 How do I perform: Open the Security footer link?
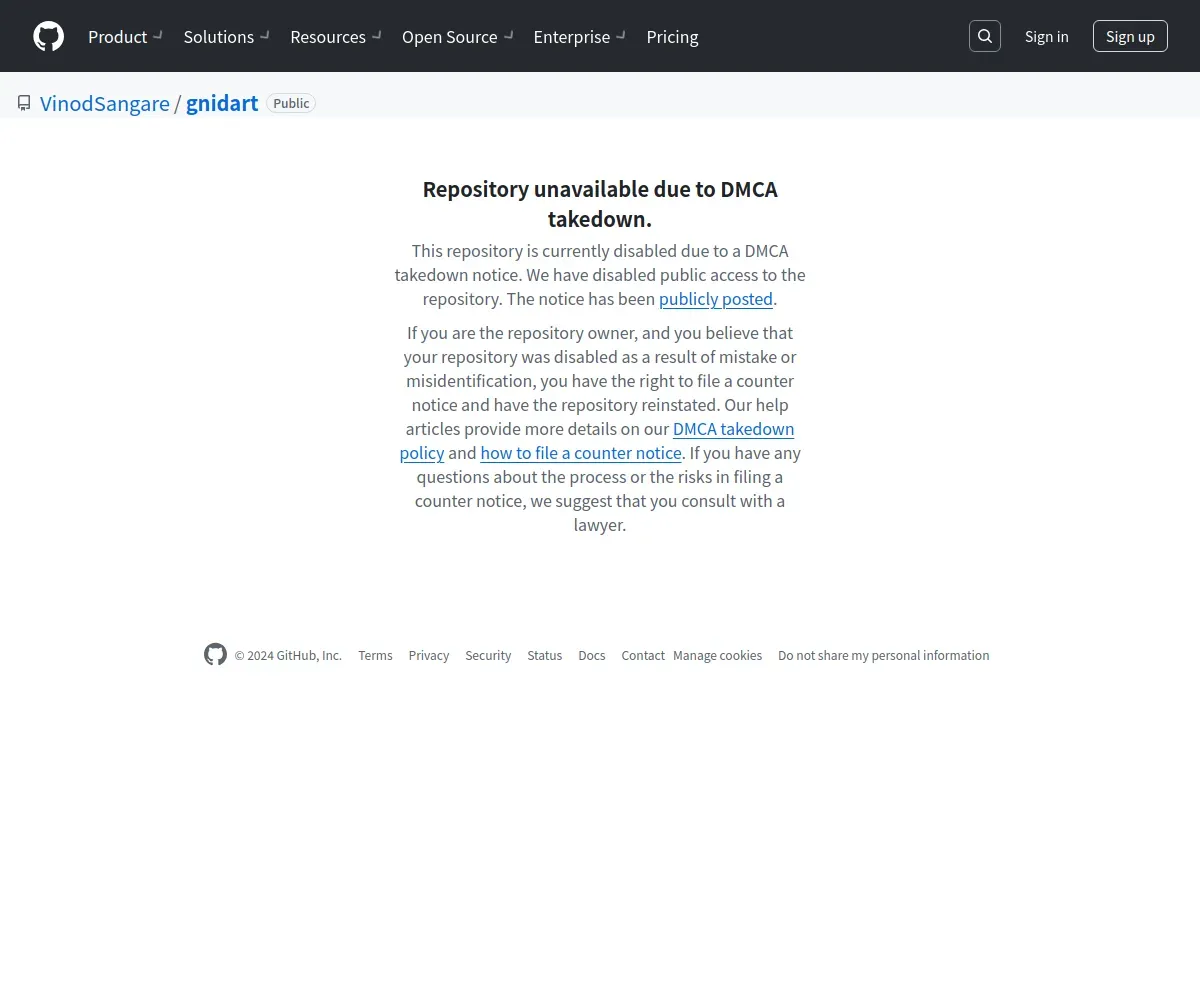[488, 656]
